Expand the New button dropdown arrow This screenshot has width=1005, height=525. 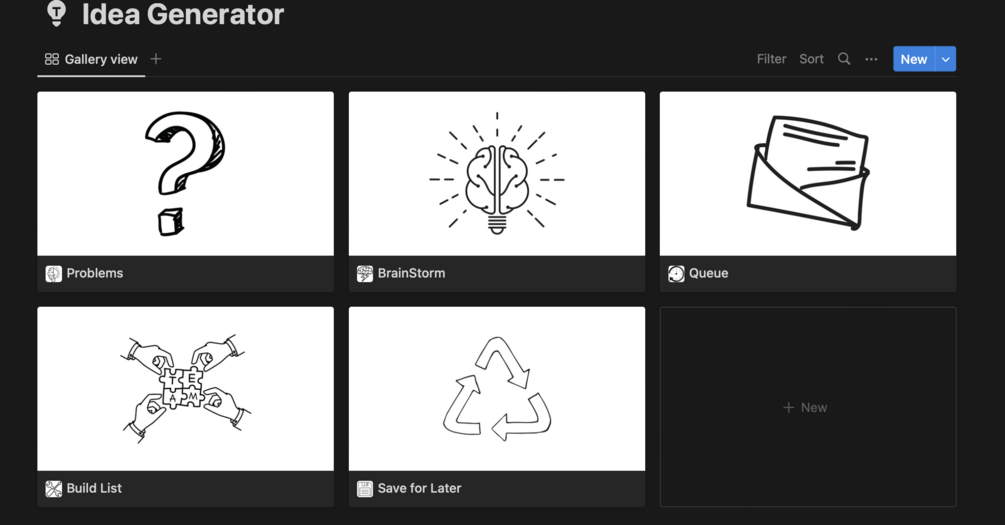point(946,59)
